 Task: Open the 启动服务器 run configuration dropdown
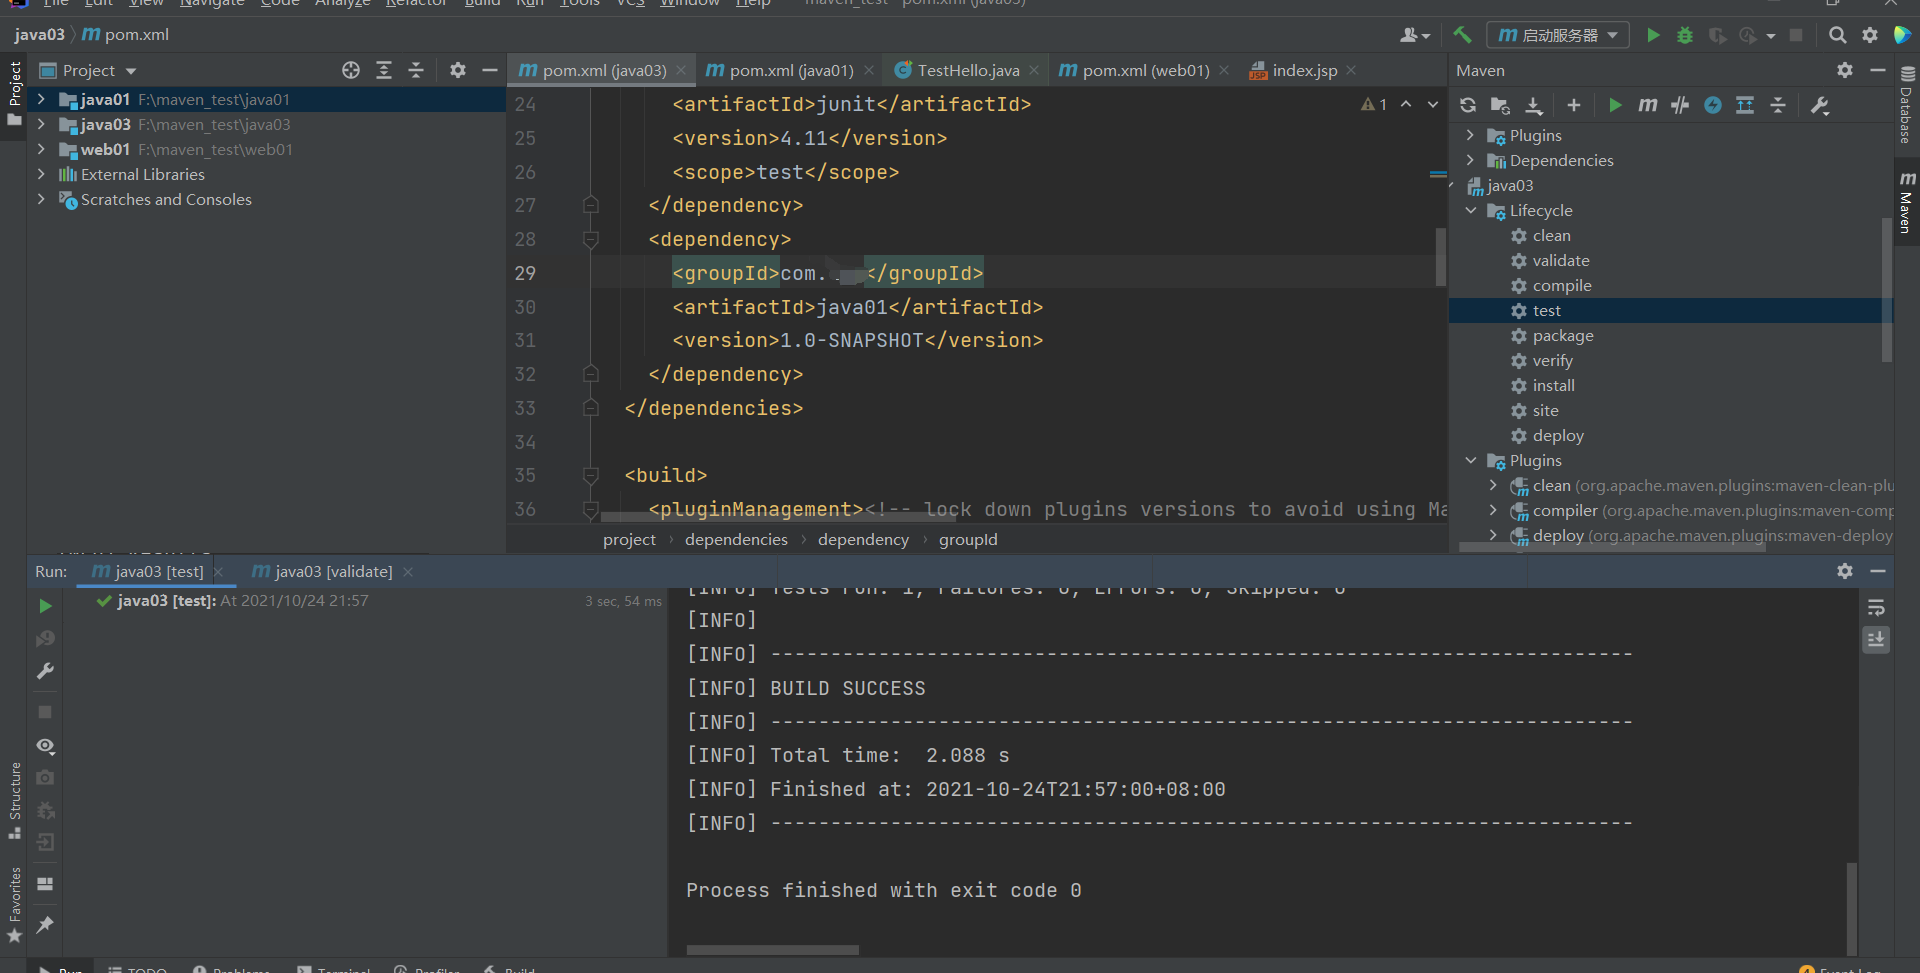point(1558,35)
